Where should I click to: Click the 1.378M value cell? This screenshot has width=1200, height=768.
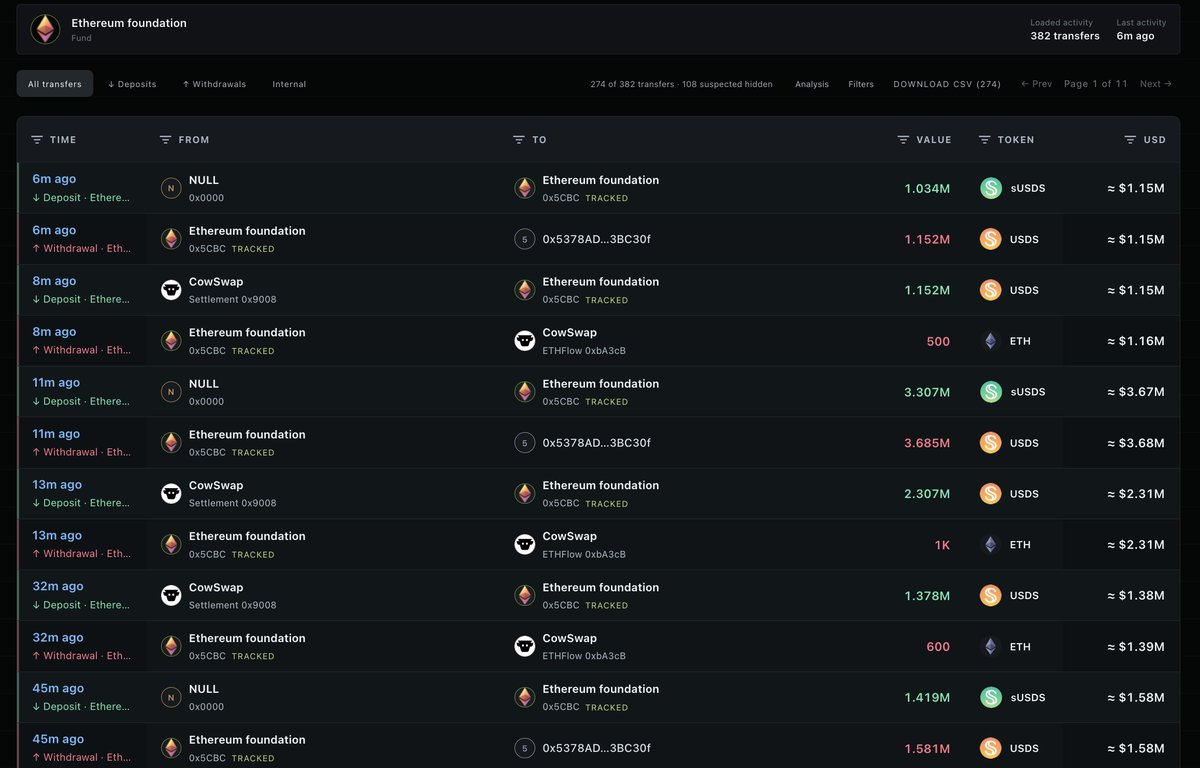[927, 596]
